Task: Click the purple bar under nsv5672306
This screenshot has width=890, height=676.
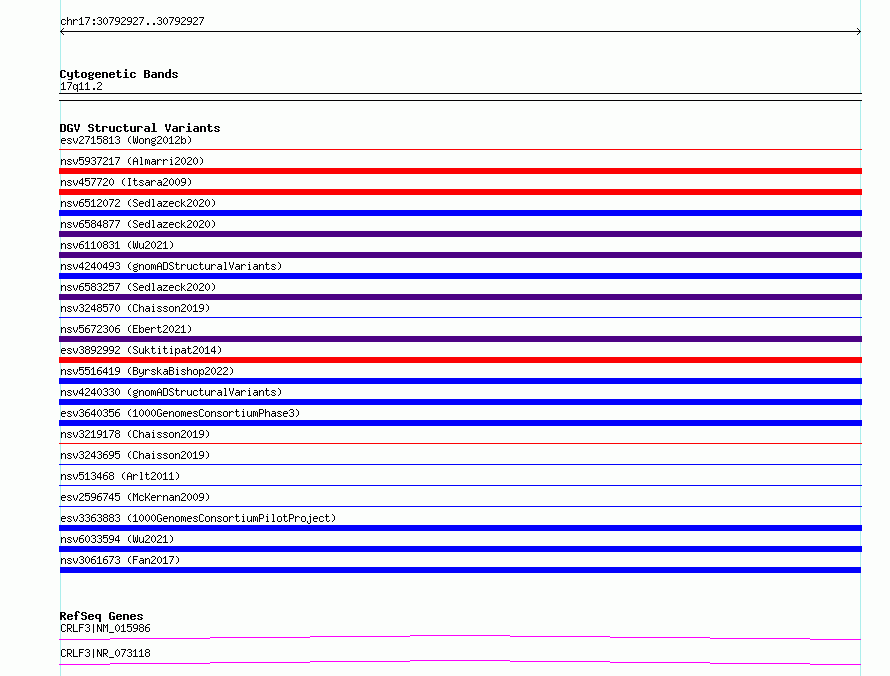Action: click(x=460, y=339)
